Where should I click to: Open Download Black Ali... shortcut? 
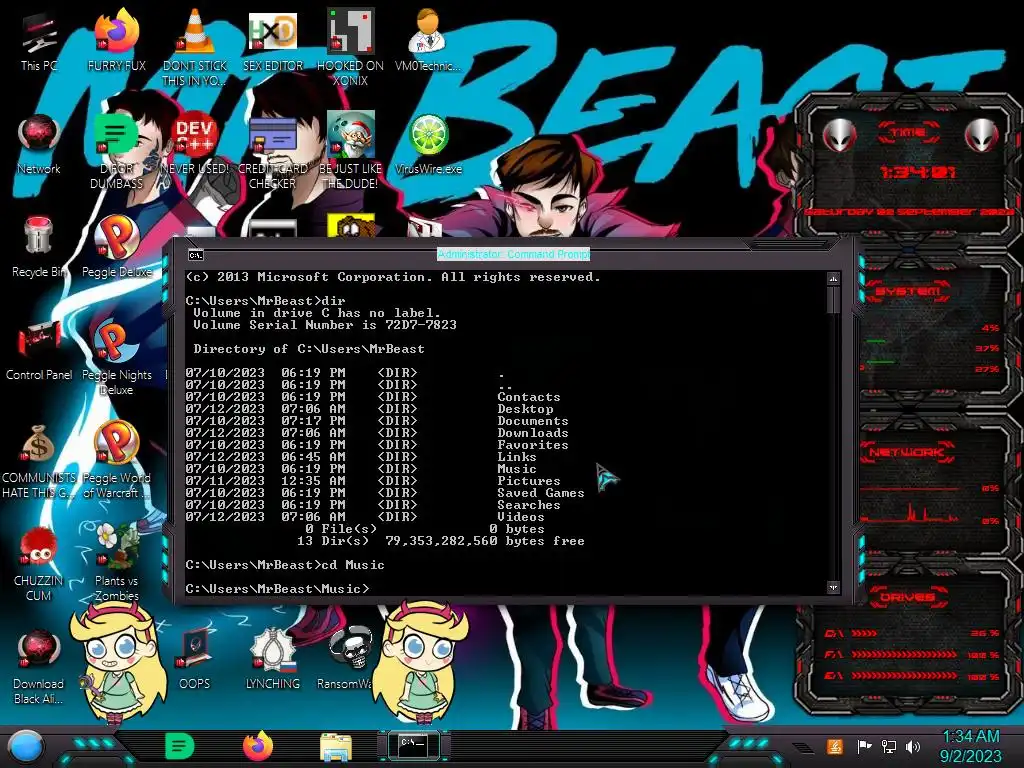click(x=39, y=667)
